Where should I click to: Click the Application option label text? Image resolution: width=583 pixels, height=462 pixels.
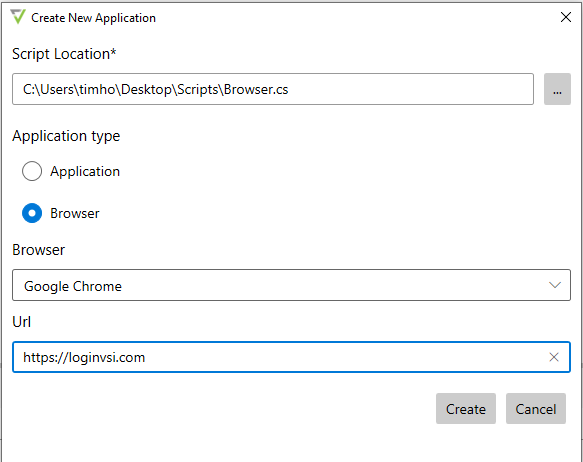tap(85, 171)
